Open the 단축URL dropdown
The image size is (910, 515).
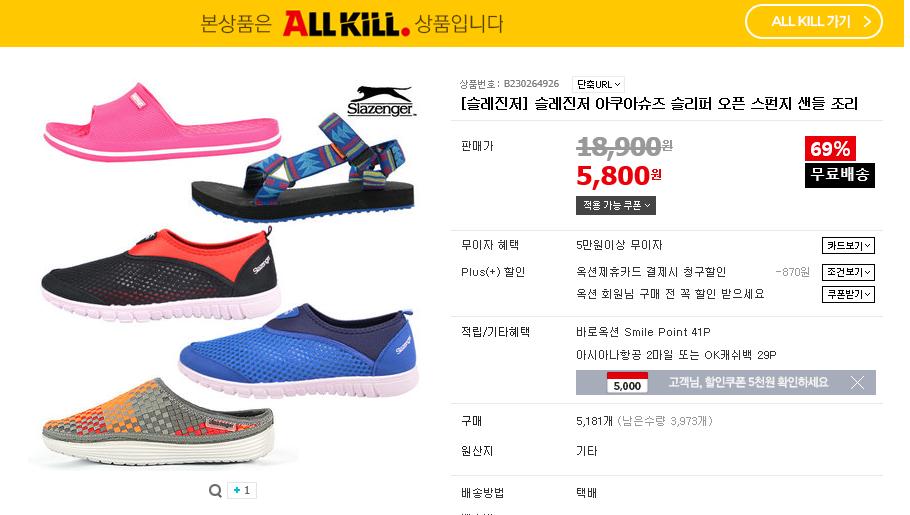point(598,84)
